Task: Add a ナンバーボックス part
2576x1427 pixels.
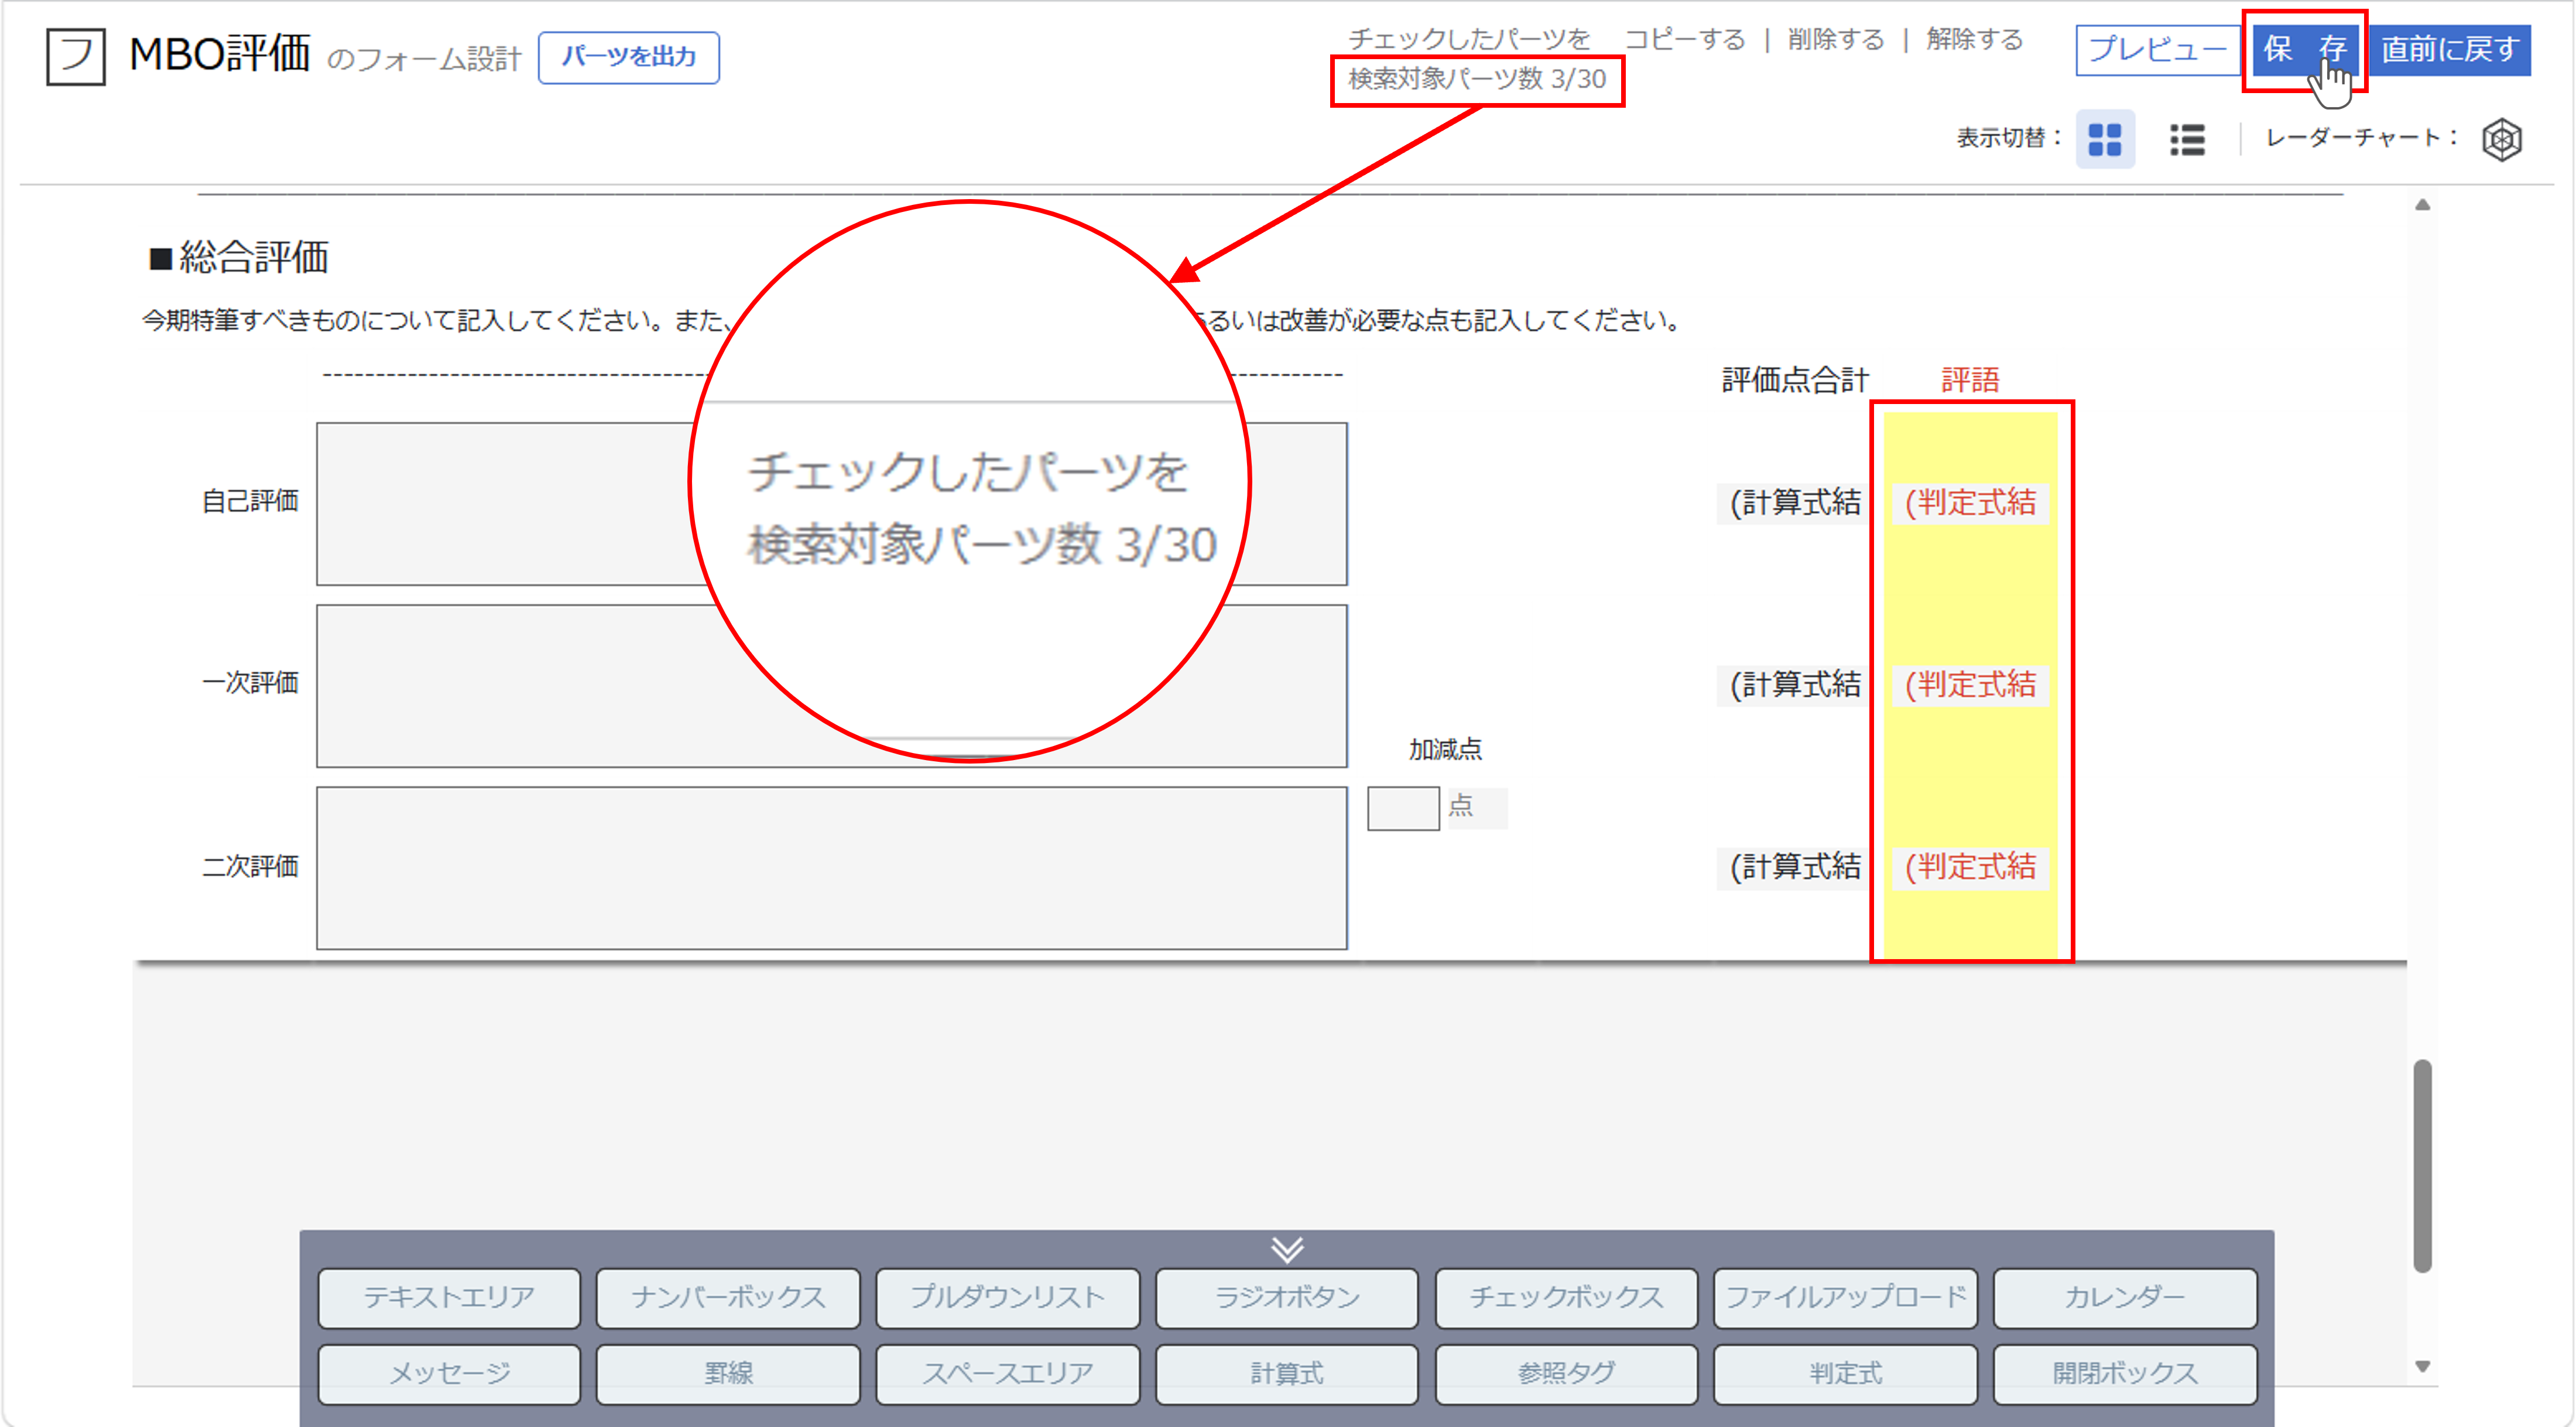Action: [x=728, y=1297]
